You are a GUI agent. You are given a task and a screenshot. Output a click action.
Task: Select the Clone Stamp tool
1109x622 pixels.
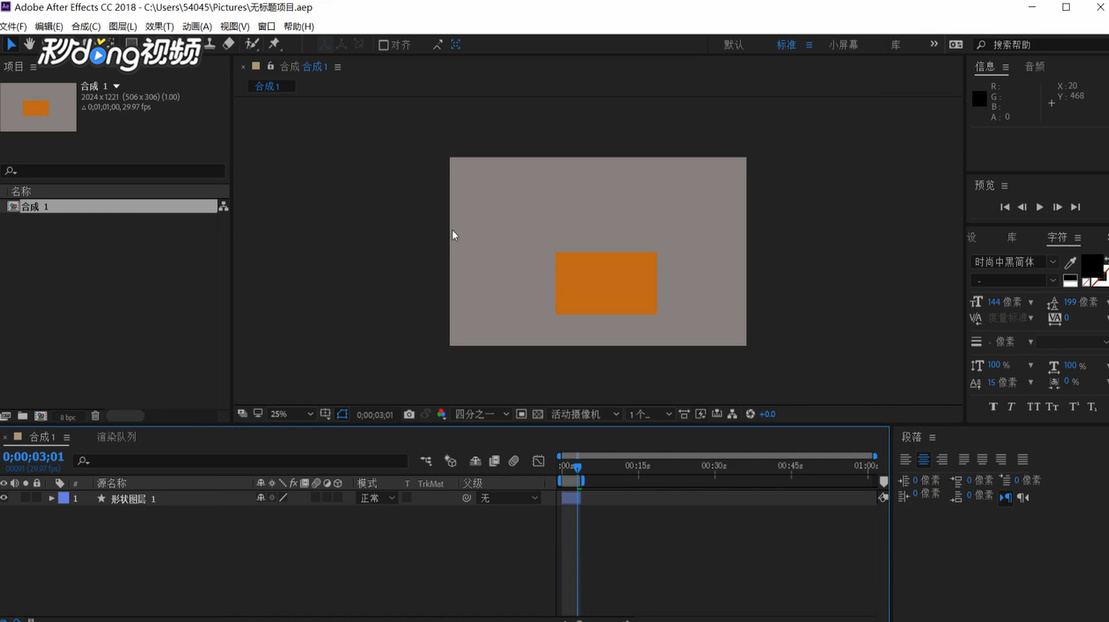pos(210,44)
